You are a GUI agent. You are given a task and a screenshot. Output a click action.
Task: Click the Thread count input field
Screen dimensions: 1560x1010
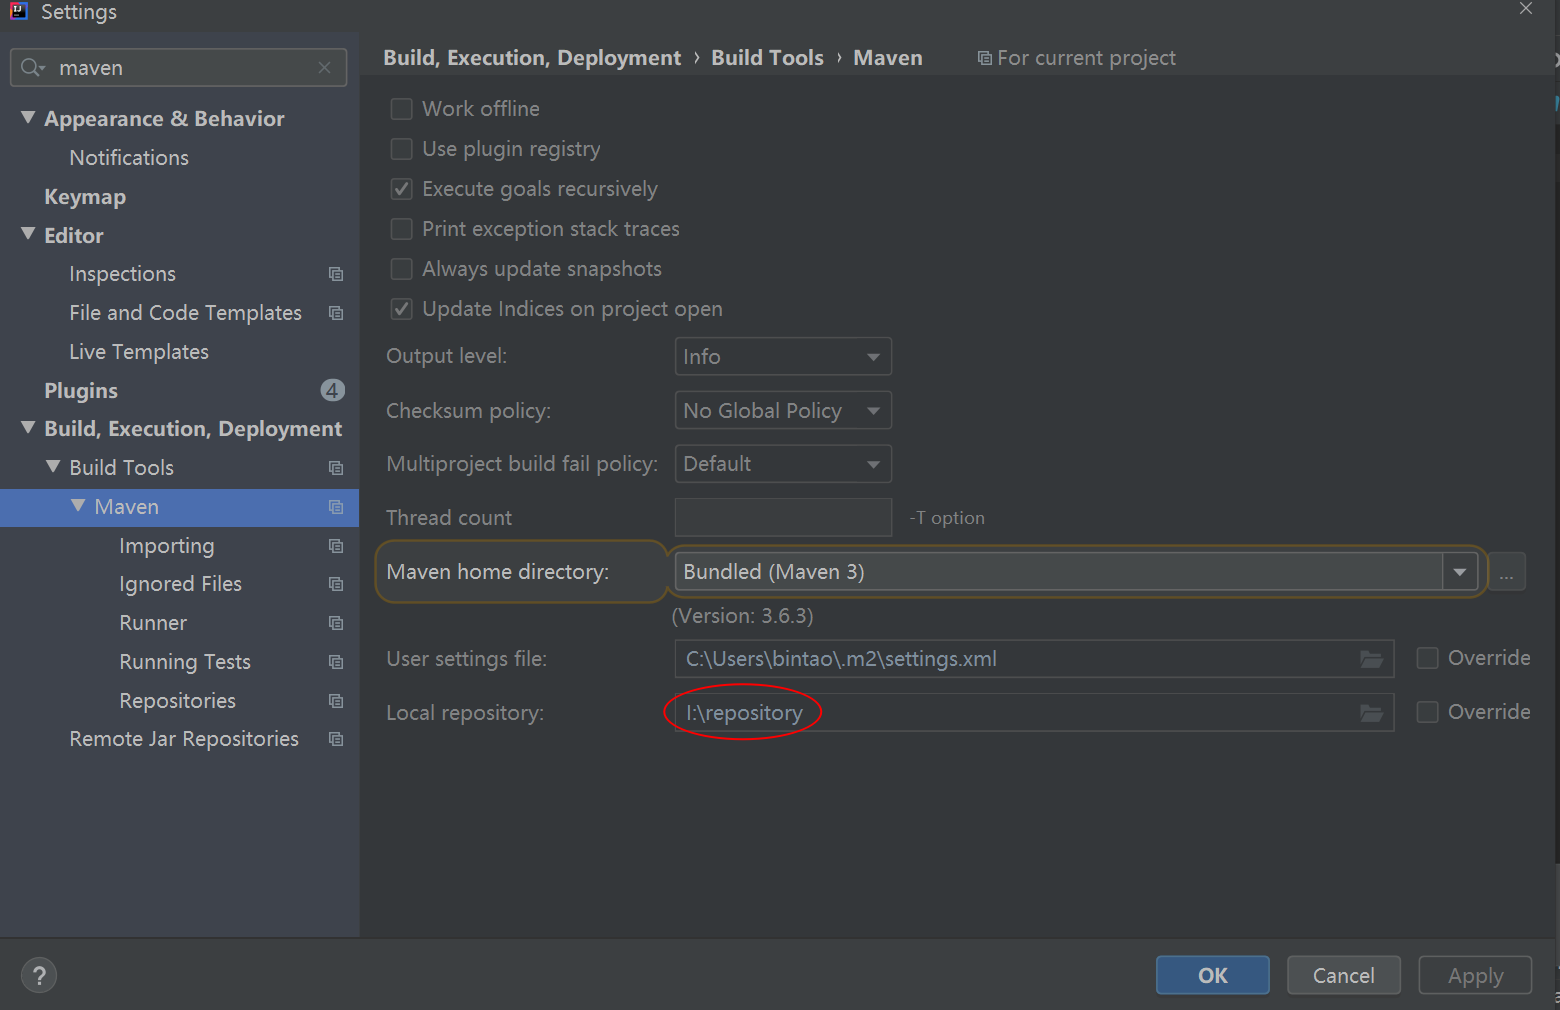coord(782,518)
